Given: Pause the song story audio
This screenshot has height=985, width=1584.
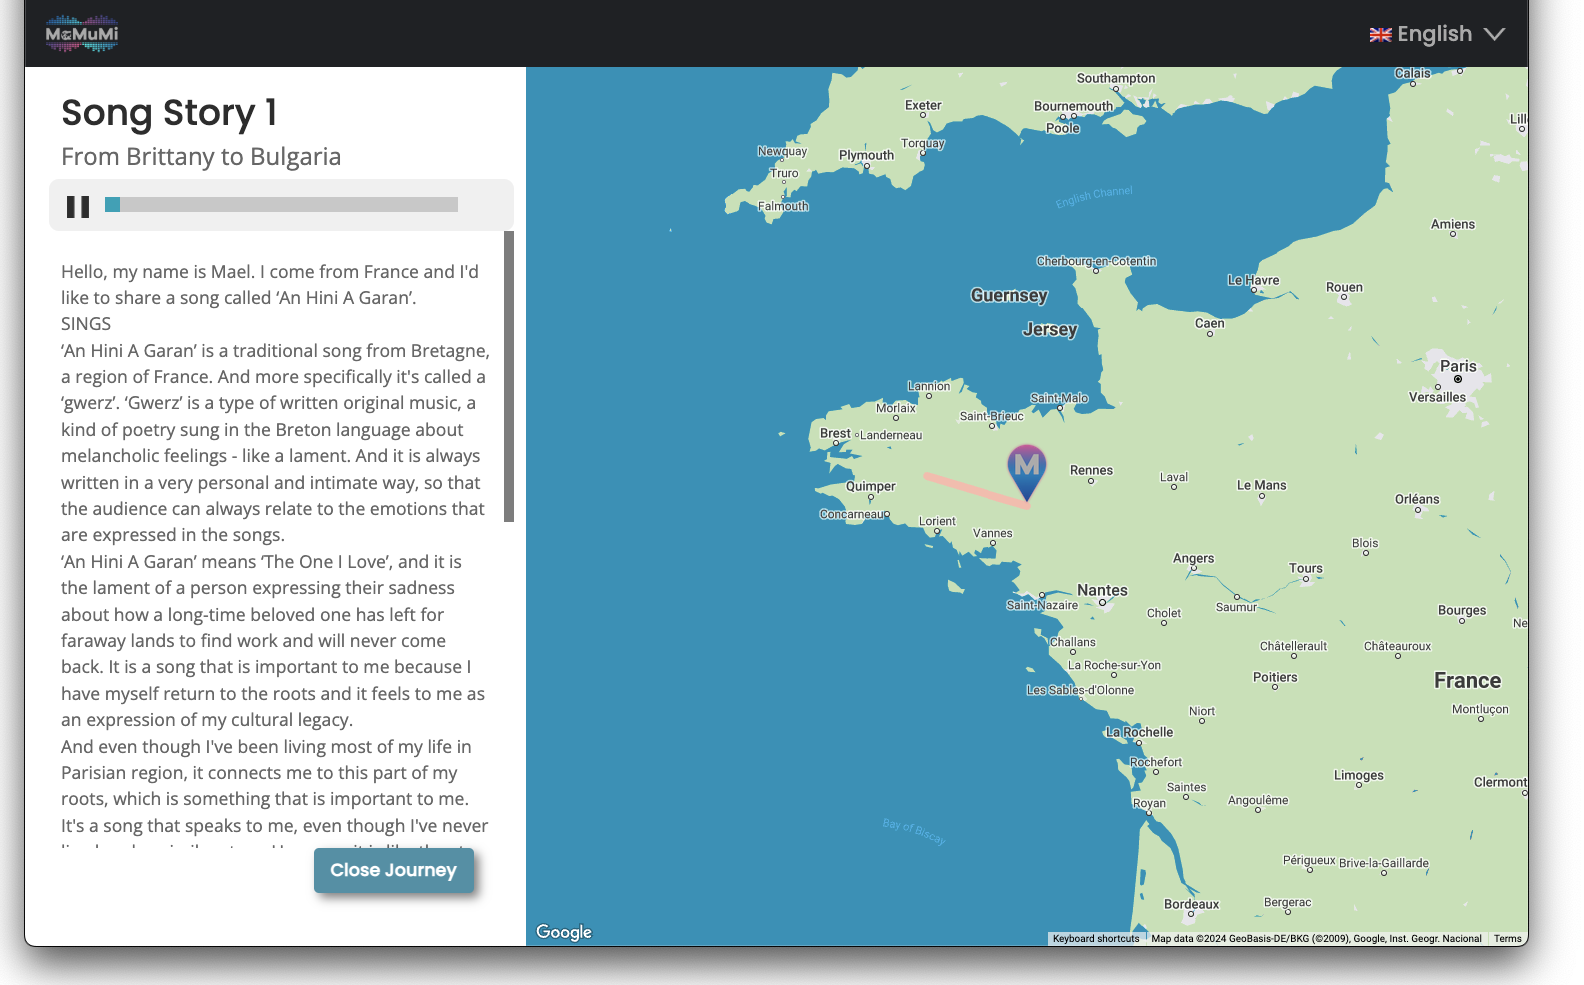Looking at the screenshot, I should coord(78,206).
